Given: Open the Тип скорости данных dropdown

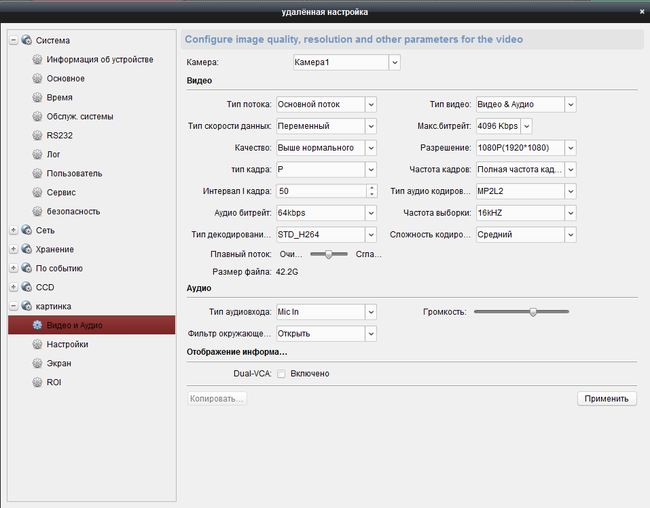Looking at the screenshot, I should tap(371, 126).
